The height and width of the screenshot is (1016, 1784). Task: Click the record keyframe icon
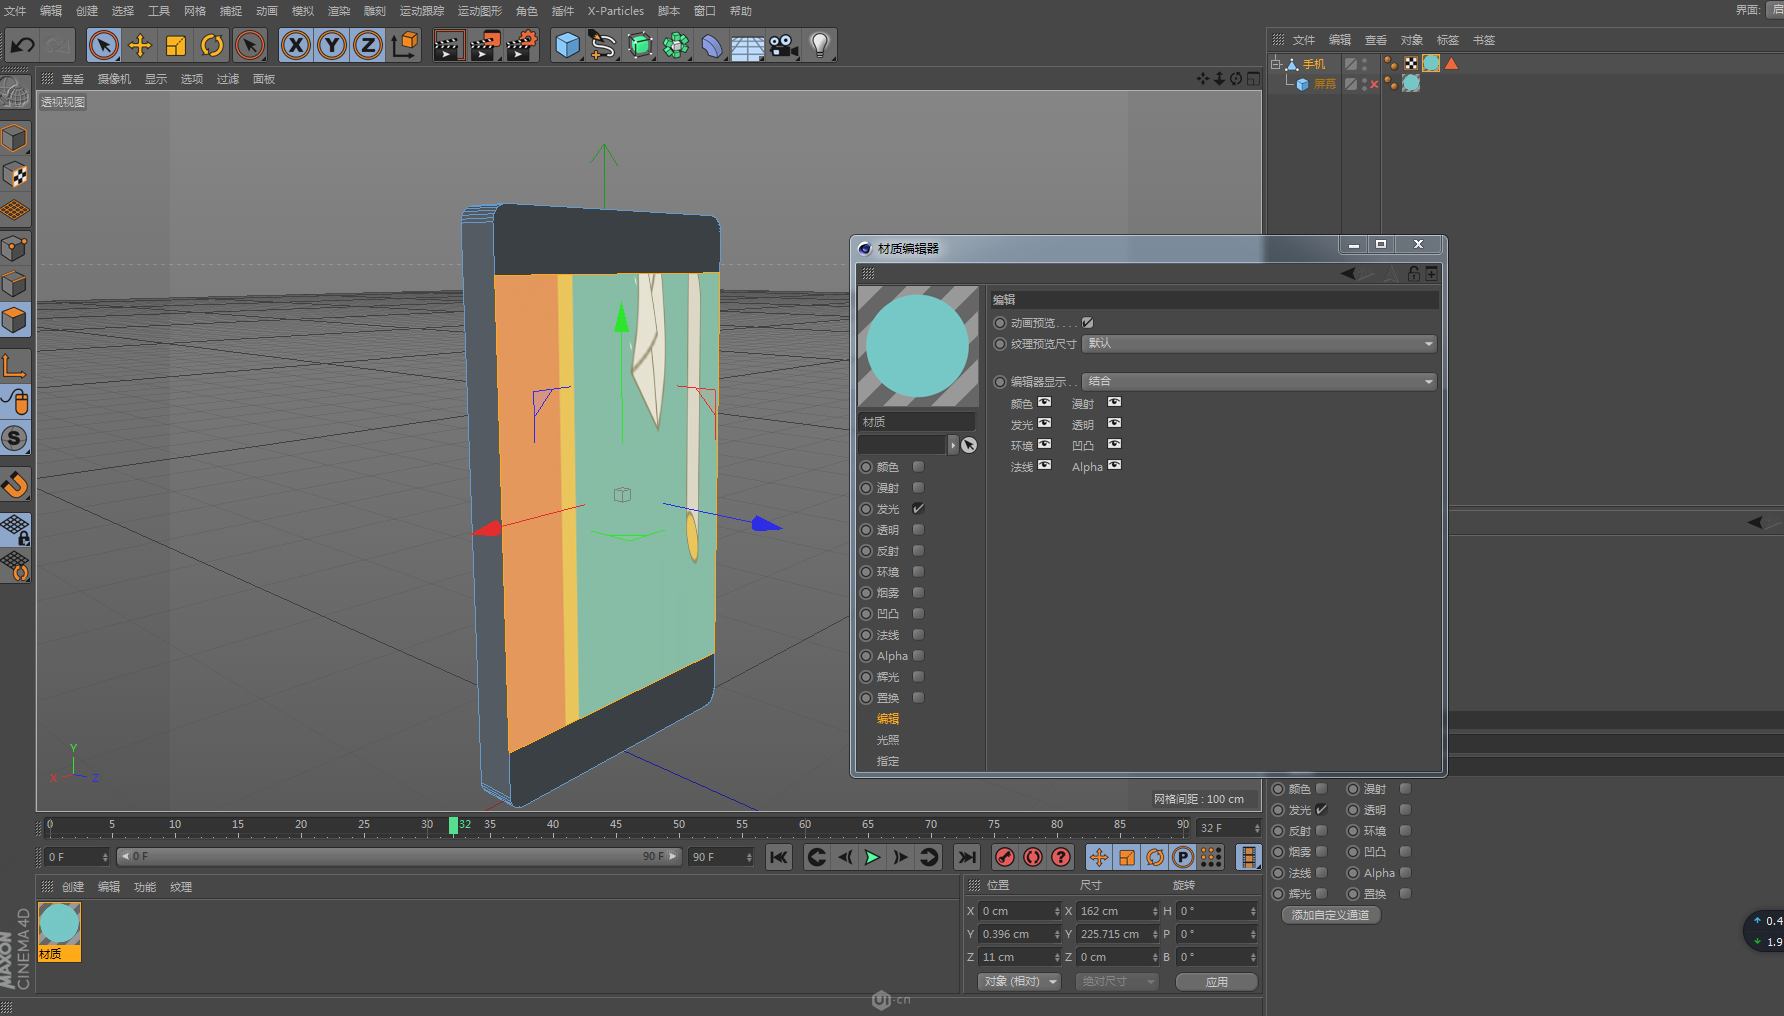click(1005, 857)
